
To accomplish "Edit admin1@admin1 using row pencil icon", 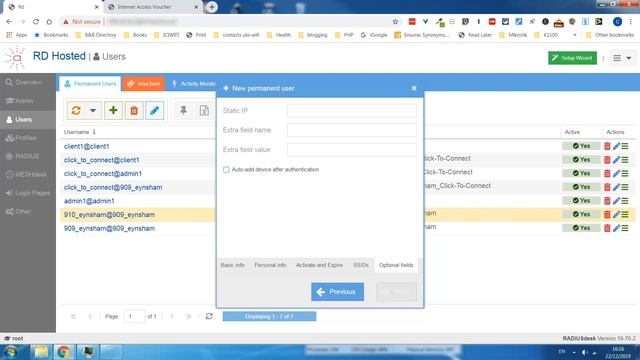I will coord(616,201).
